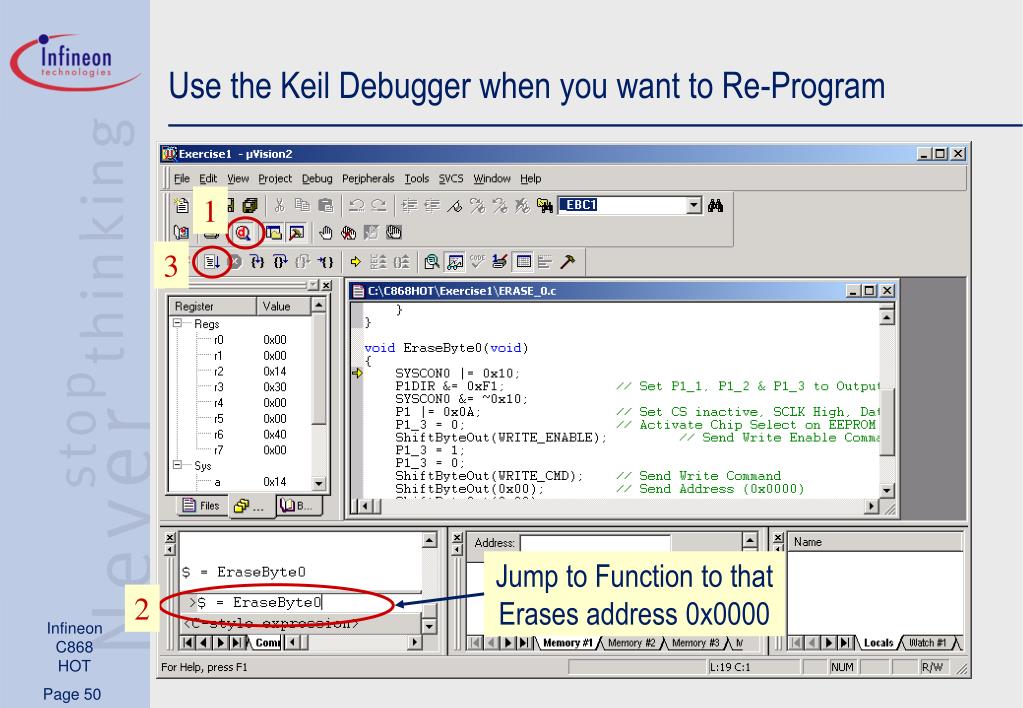Toggle the Project Window toolbar button
The height and width of the screenshot is (708, 1023).
point(273,233)
